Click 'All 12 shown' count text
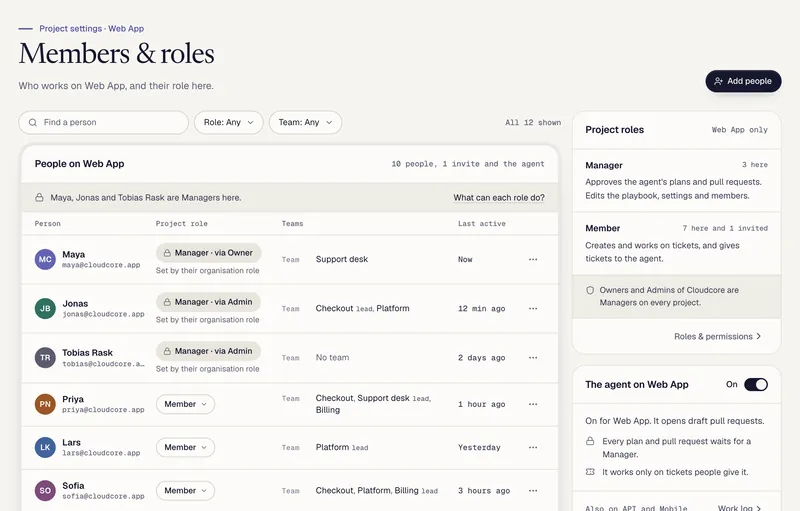800x511 pixels. [x=533, y=122]
